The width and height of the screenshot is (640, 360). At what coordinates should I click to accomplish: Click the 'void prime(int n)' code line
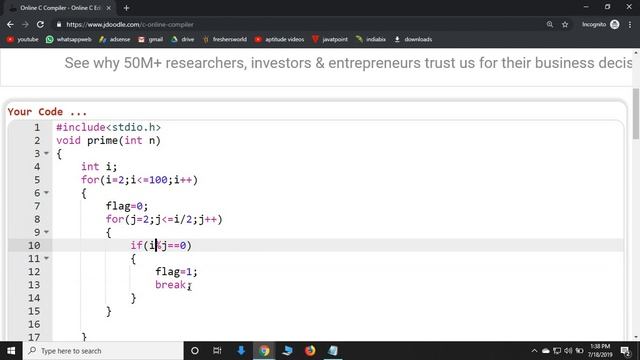[x=109, y=140]
